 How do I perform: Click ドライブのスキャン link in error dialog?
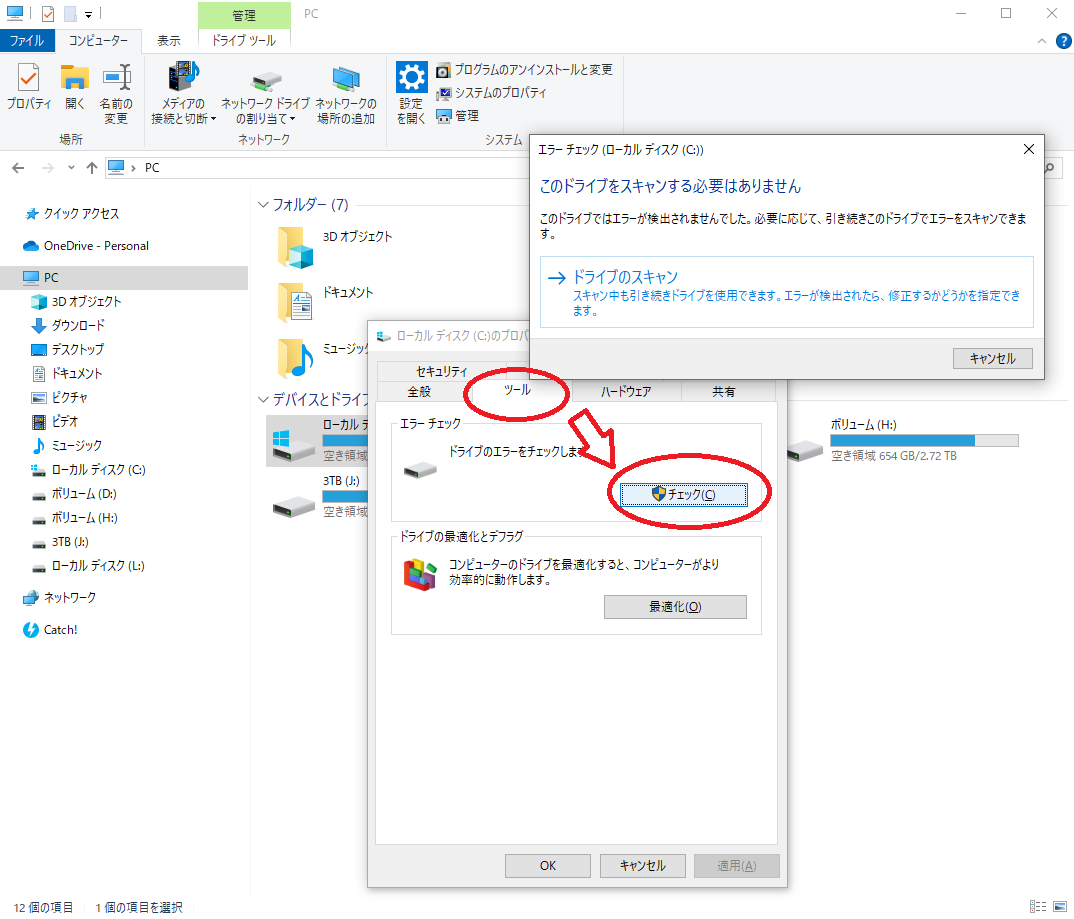(x=625, y=278)
